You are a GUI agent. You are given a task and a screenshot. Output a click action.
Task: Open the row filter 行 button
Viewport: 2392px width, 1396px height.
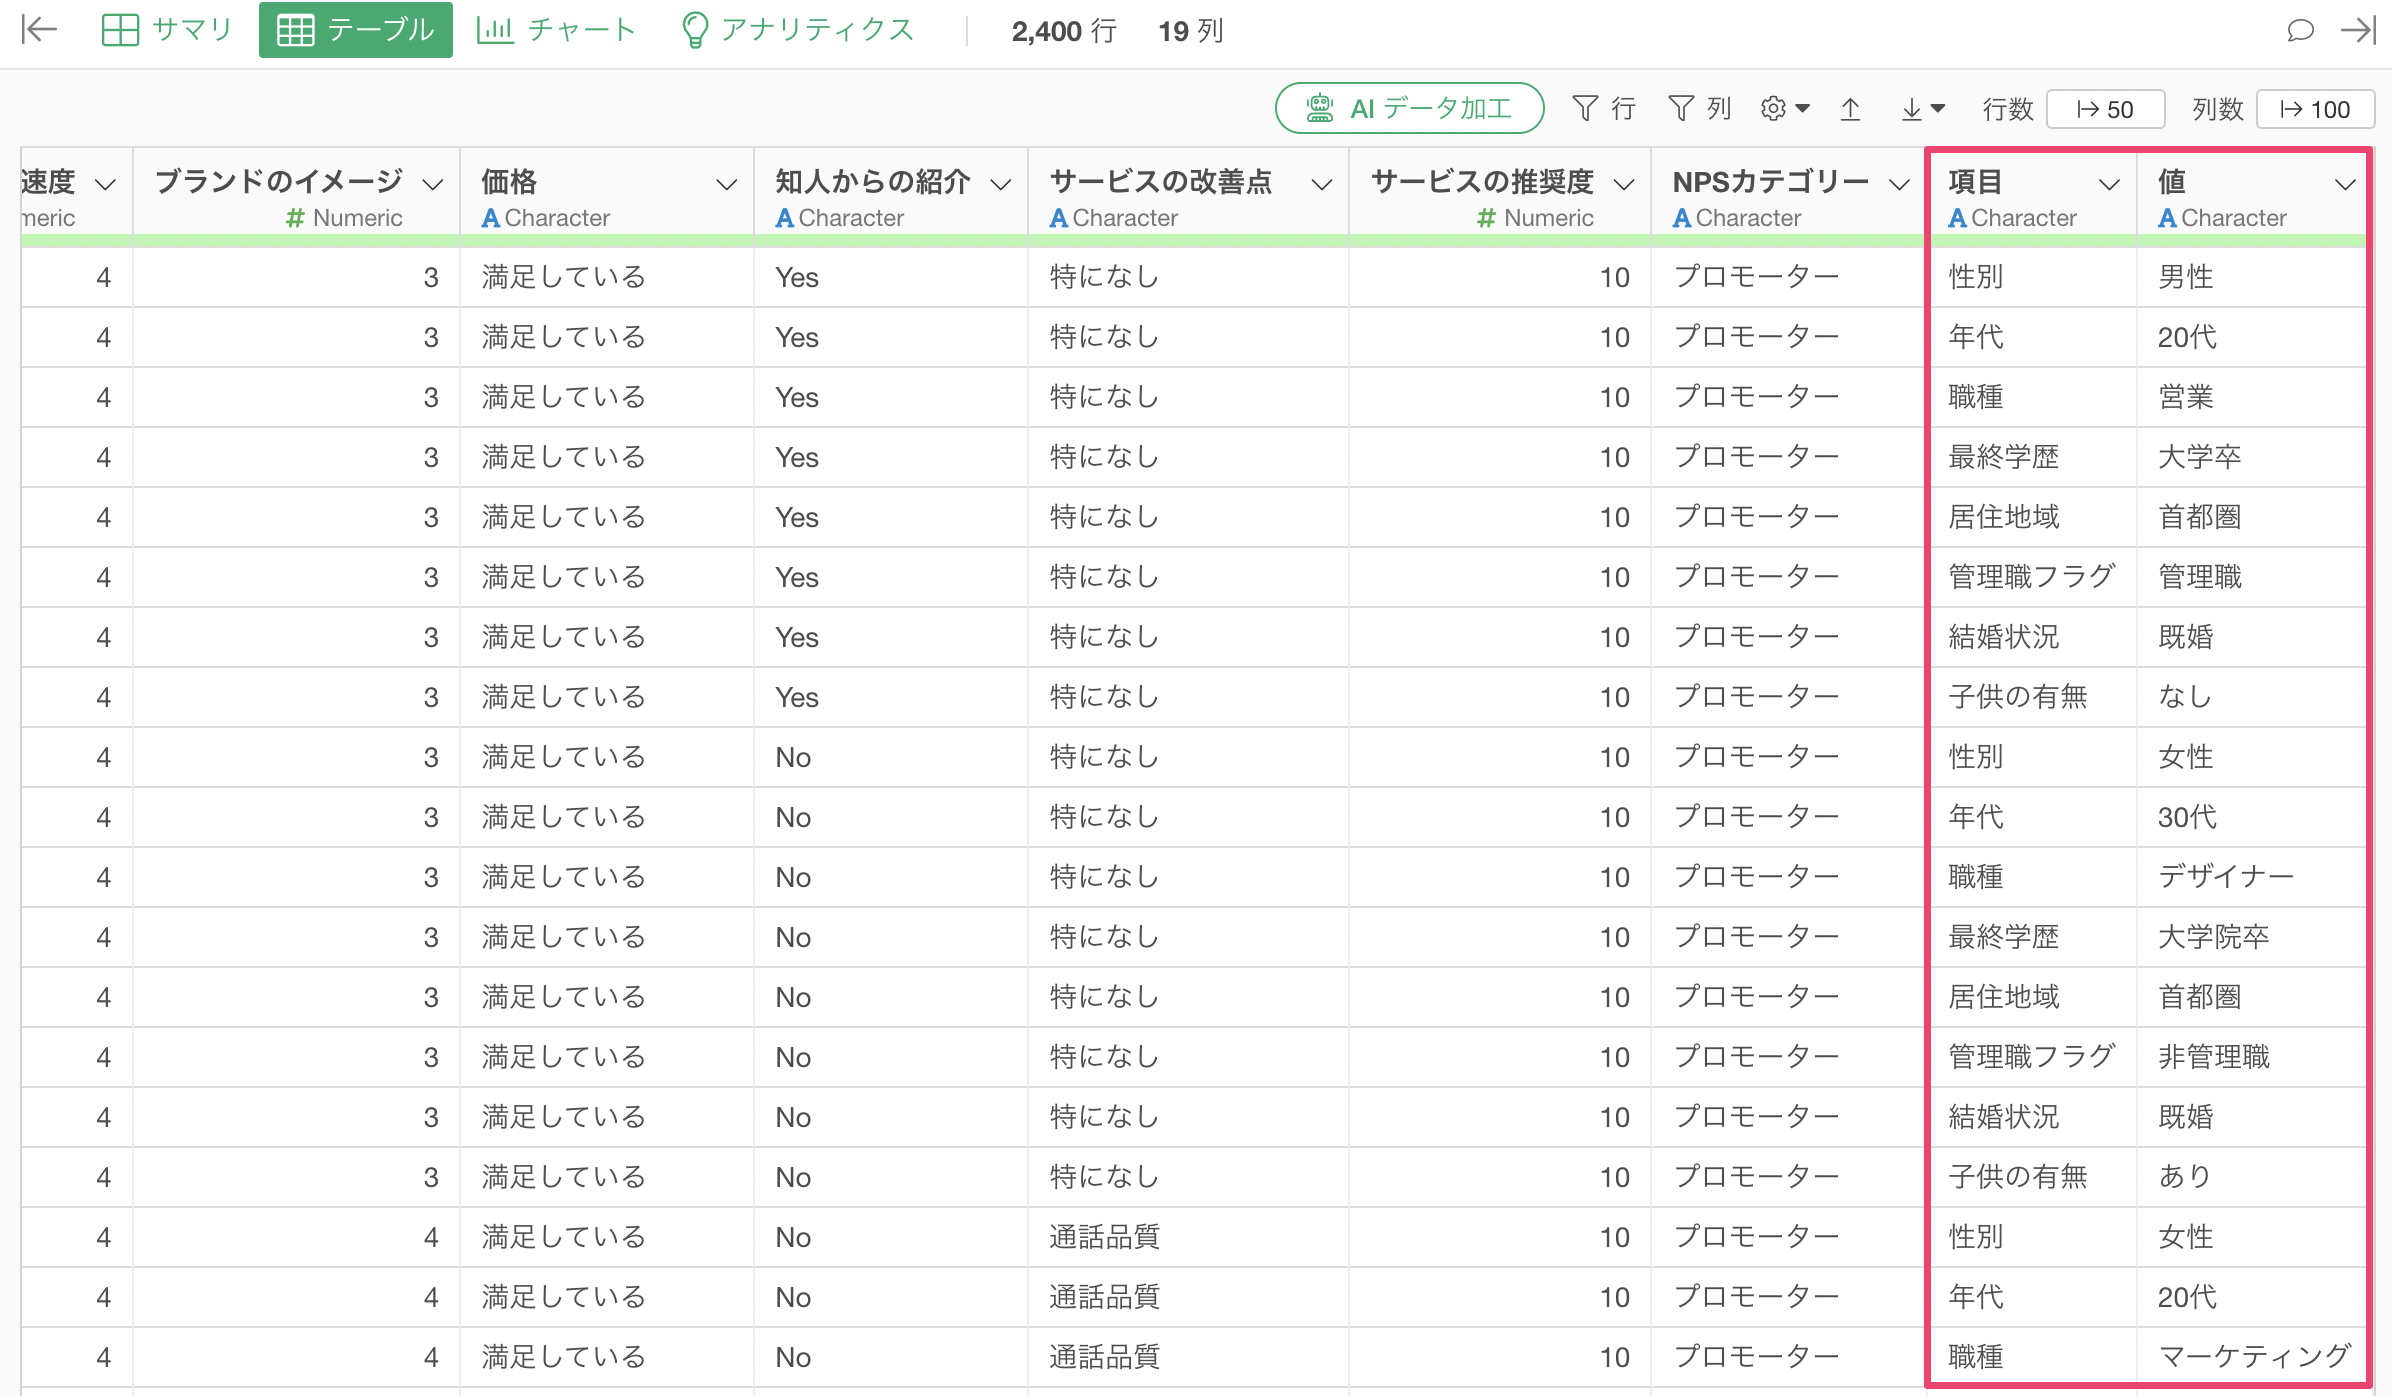[x=1604, y=108]
